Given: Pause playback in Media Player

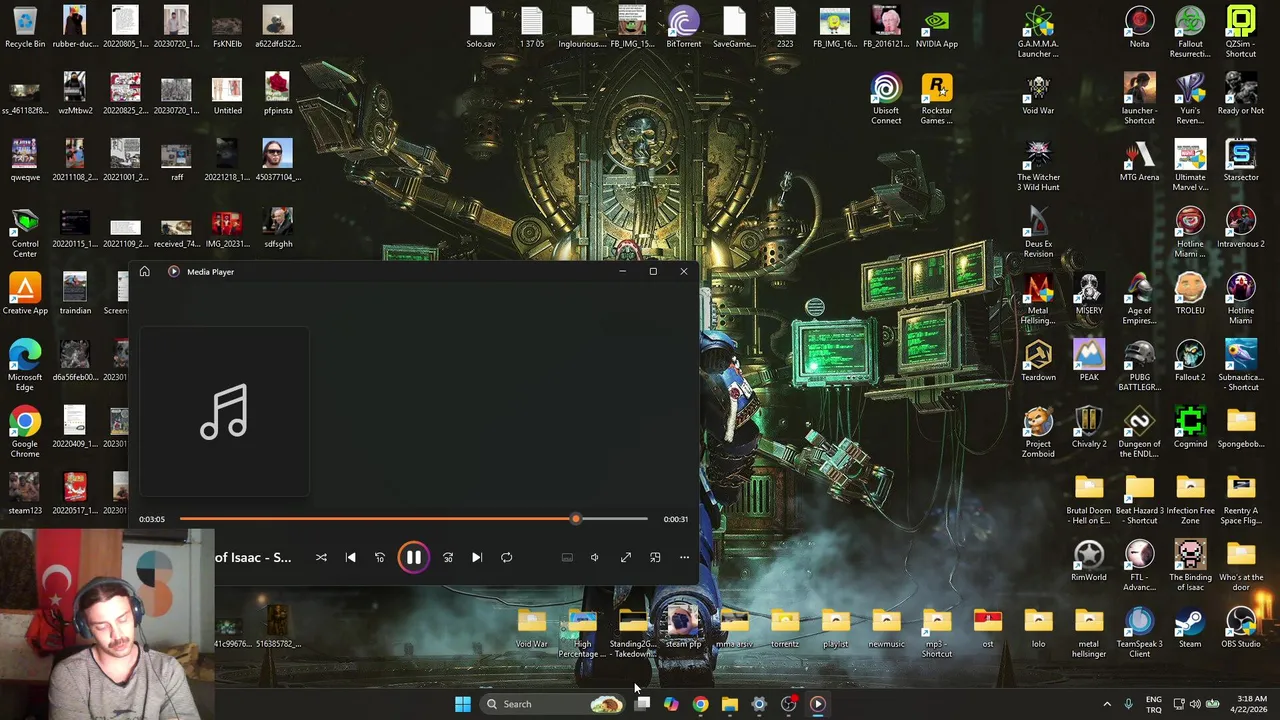Looking at the screenshot, I should pyautogui.click(x=413, y=557).
